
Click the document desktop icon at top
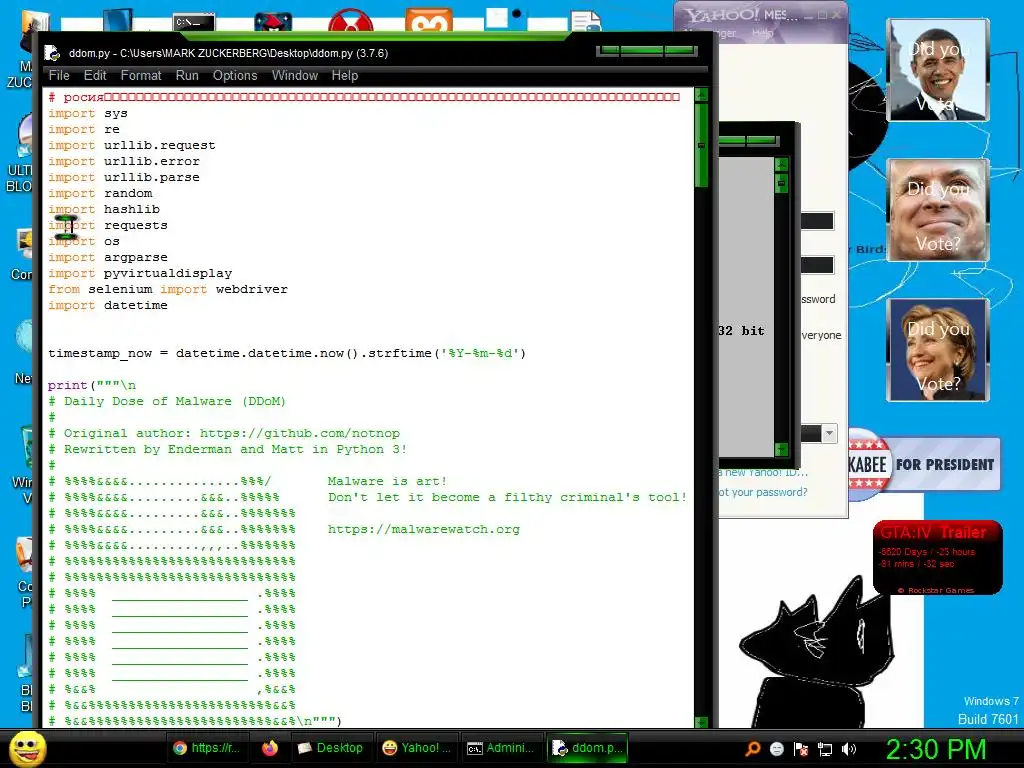(586, 21)
